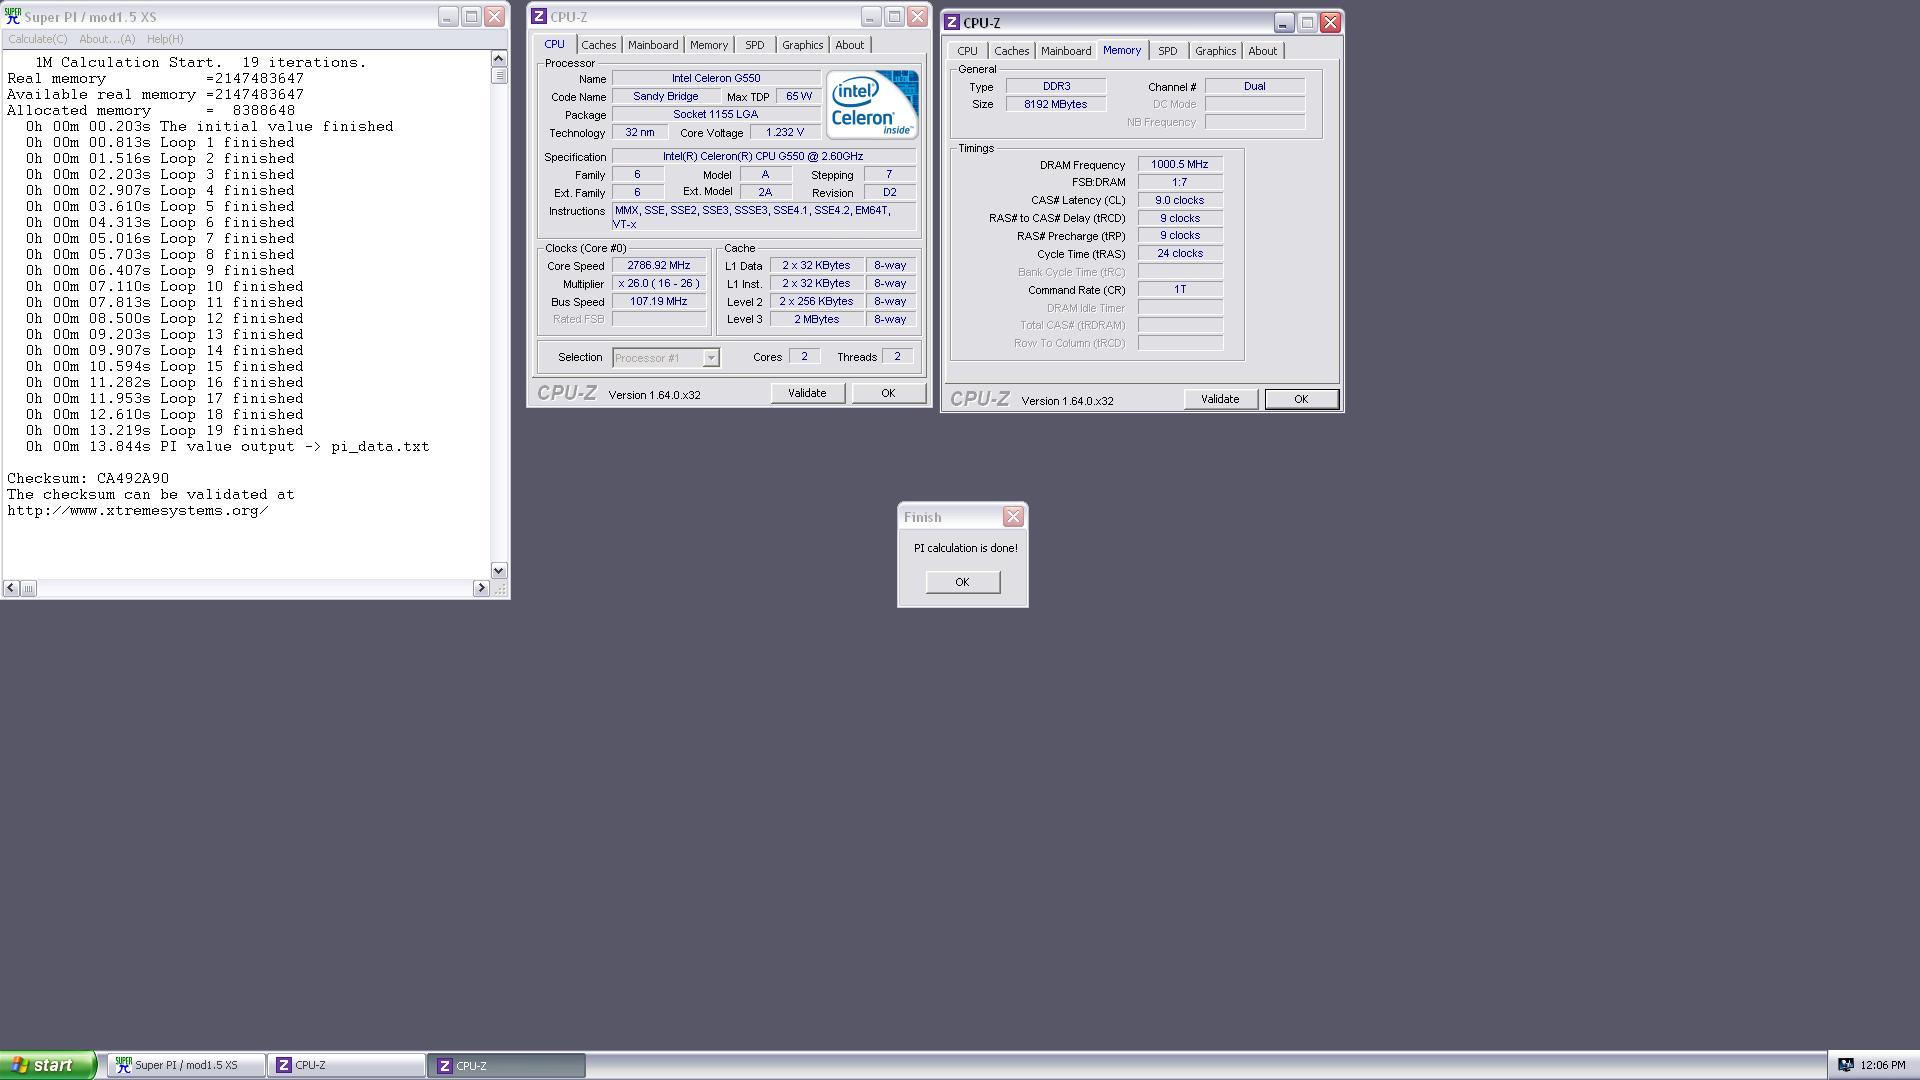Switch to Graphics tab in right CPU-Z

pos(1215,51)
